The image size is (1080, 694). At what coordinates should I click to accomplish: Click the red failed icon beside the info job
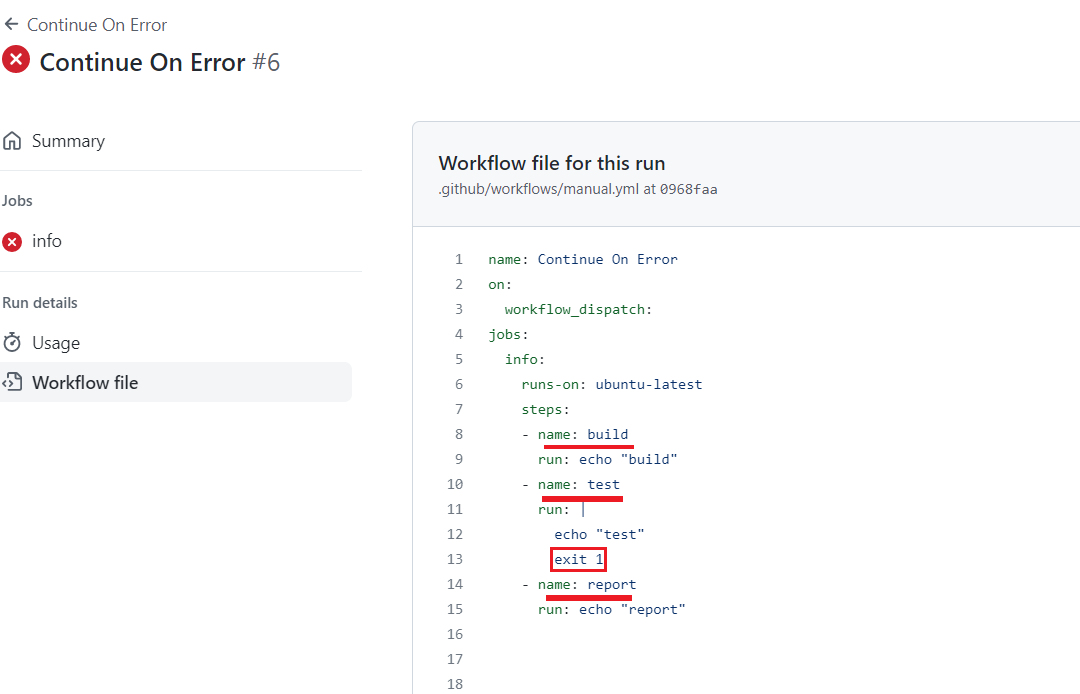coord(12,242)
